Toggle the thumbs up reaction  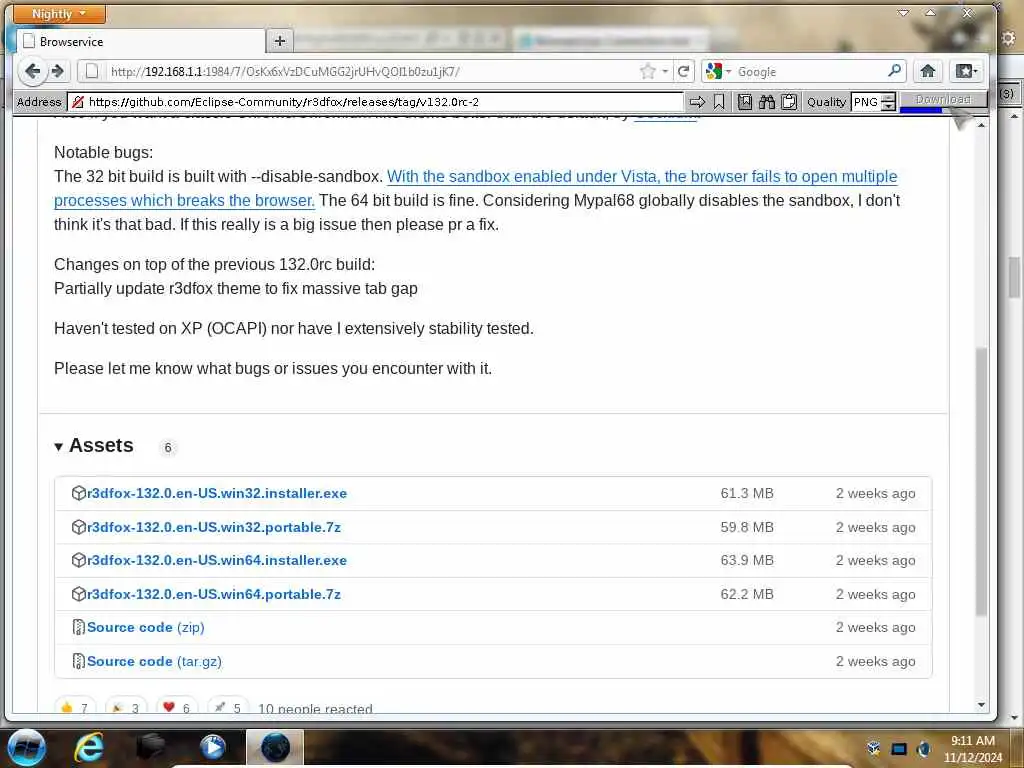[74, 707]
